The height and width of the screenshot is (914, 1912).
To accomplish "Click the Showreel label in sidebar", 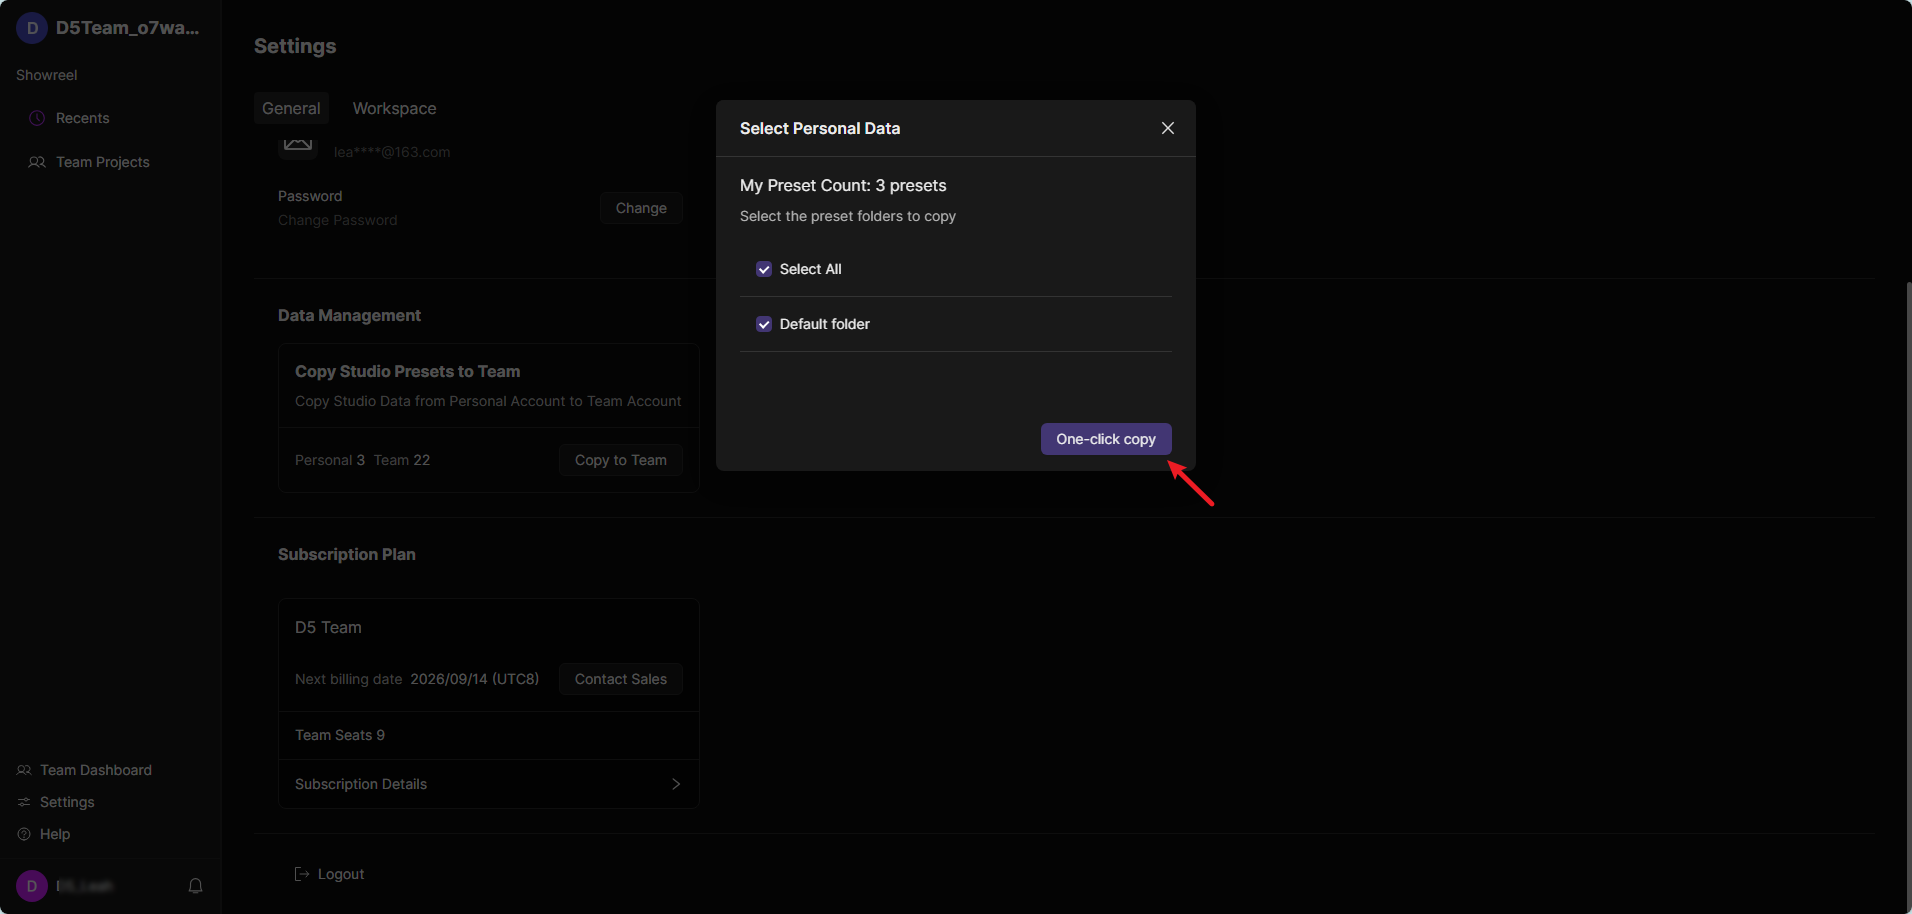I will 47,75.
